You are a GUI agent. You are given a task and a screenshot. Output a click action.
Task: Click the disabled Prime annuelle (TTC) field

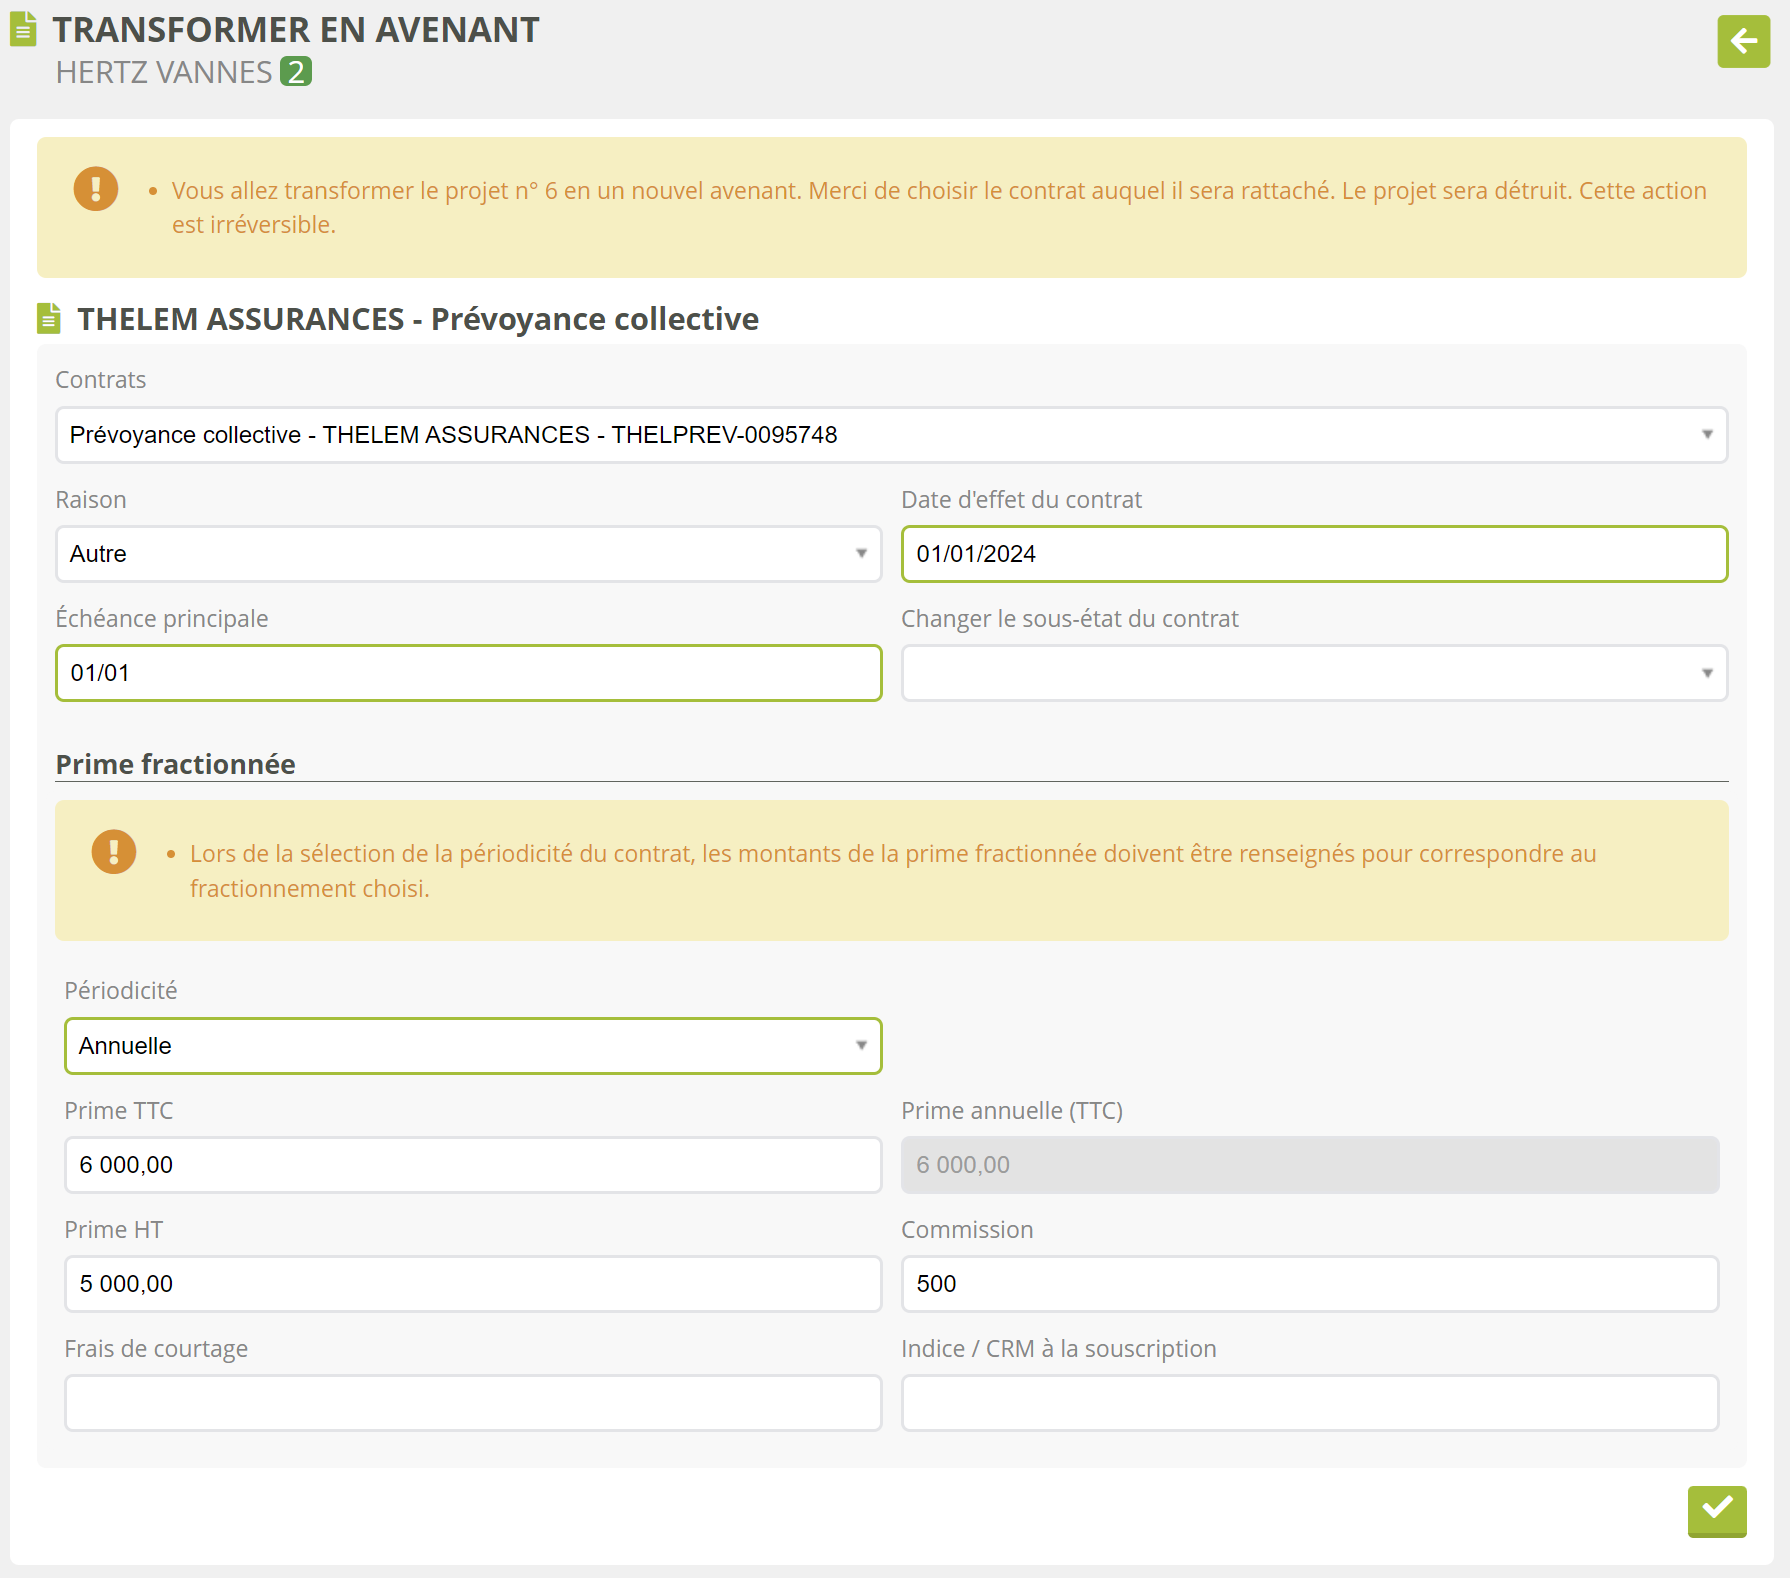coord(1309,1165)
